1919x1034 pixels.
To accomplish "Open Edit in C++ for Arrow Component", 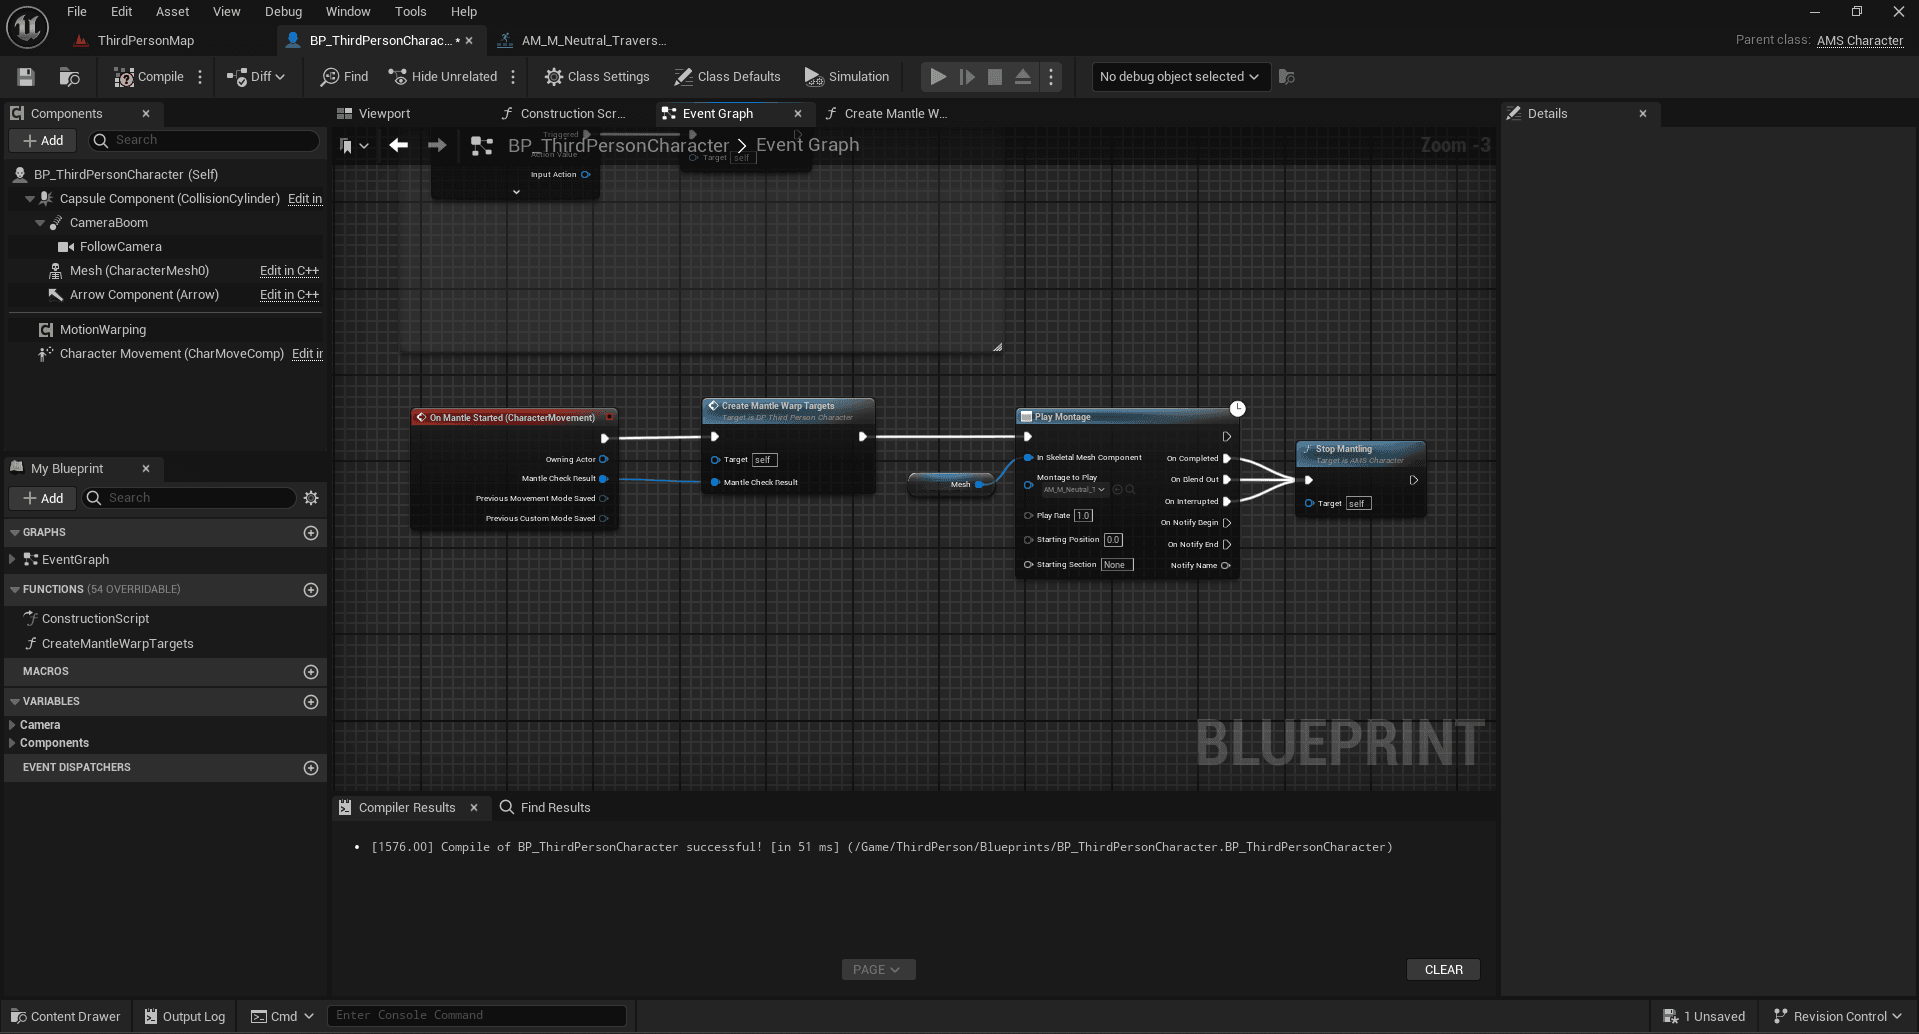I will [x=289, y=295].
